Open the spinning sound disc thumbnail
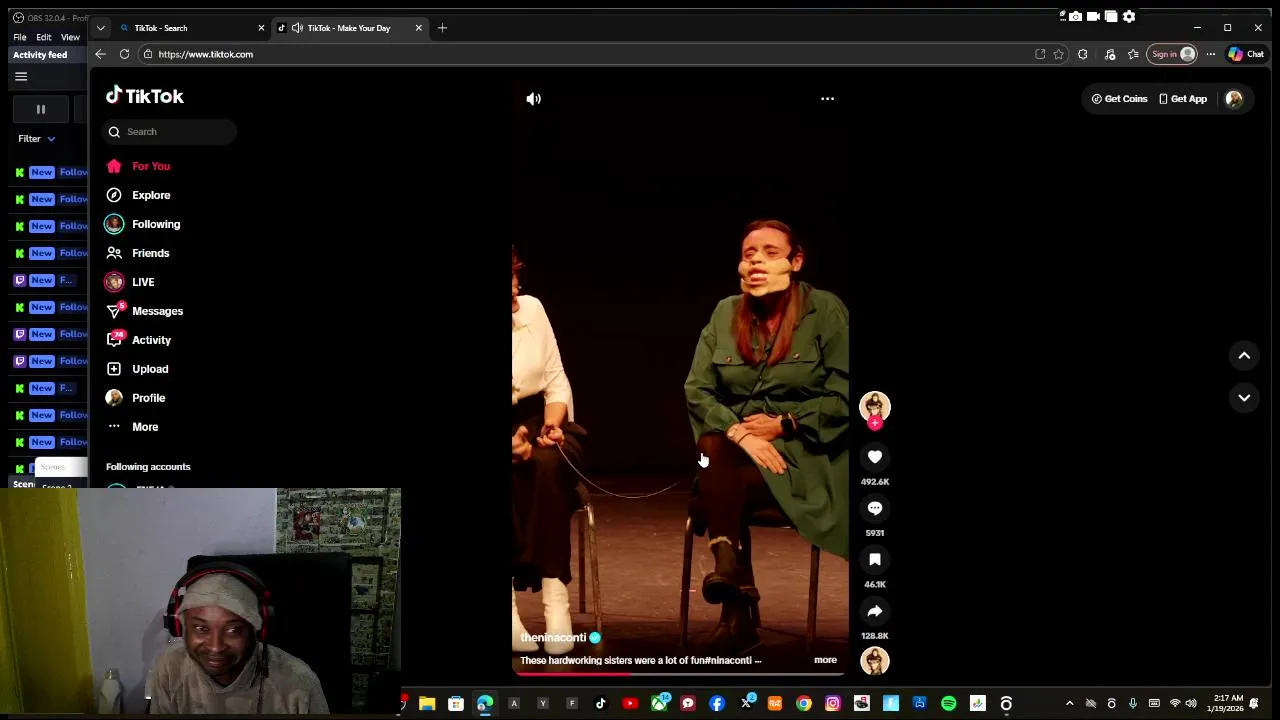Screen dimensions: 1280x720 click(x=875, y=661)
